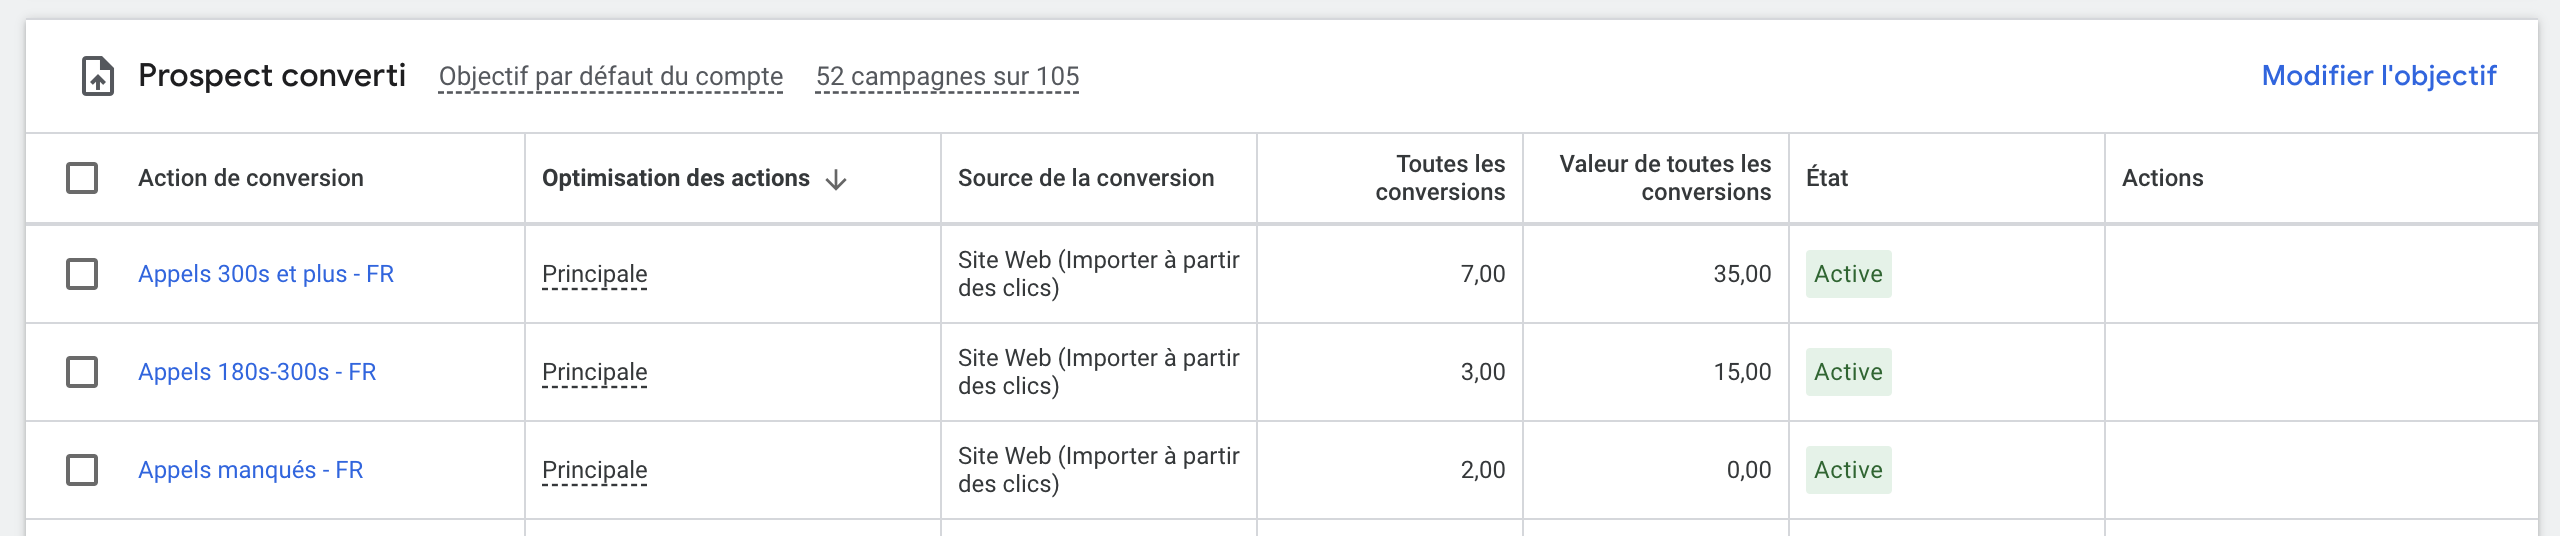Click the Prospect converti goal title
Screen dimensions: 2560x536
[x=272, y=76]
